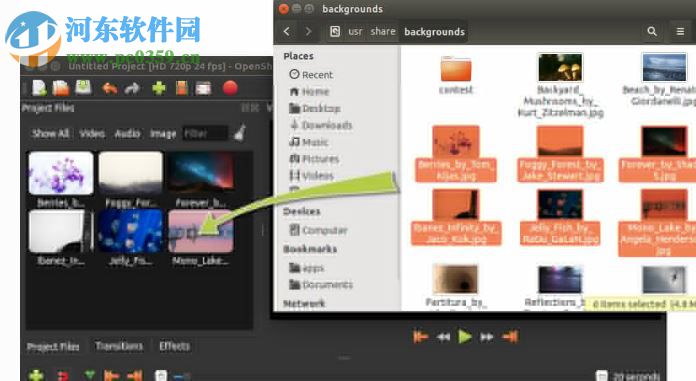
Task: Click the share path segment
Action: [x=383, y=32]
